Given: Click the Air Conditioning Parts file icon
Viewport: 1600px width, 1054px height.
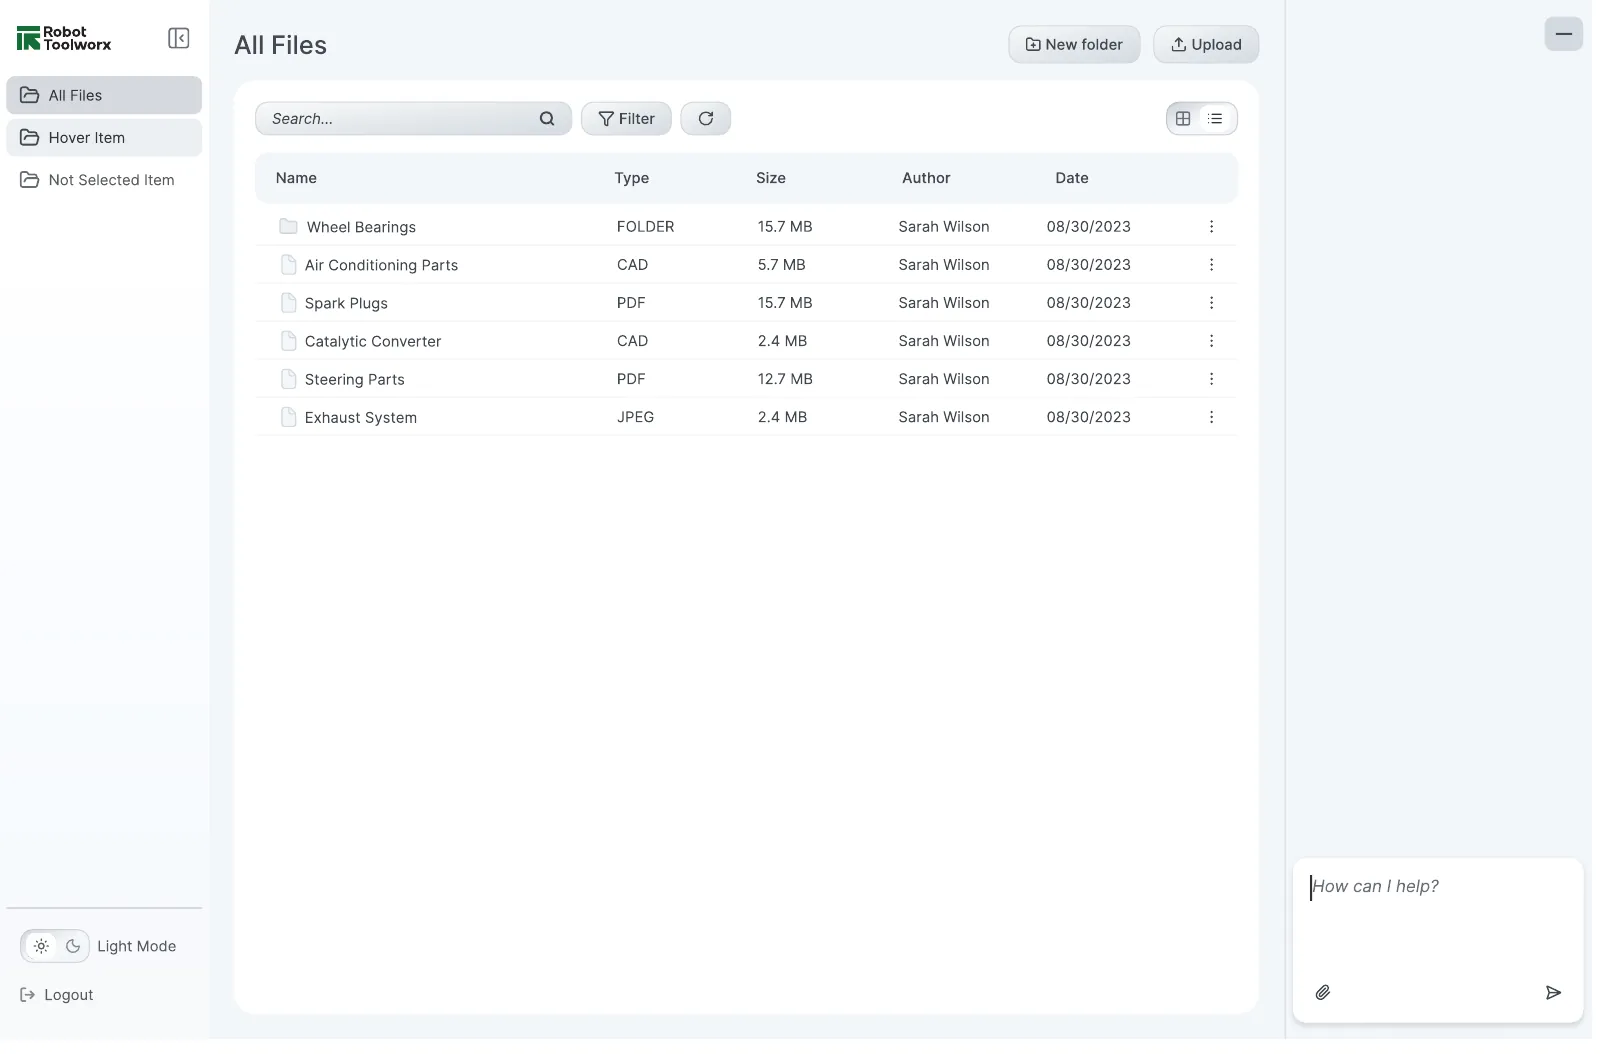Looking at the screenshot, I should (x=288, y=264).
